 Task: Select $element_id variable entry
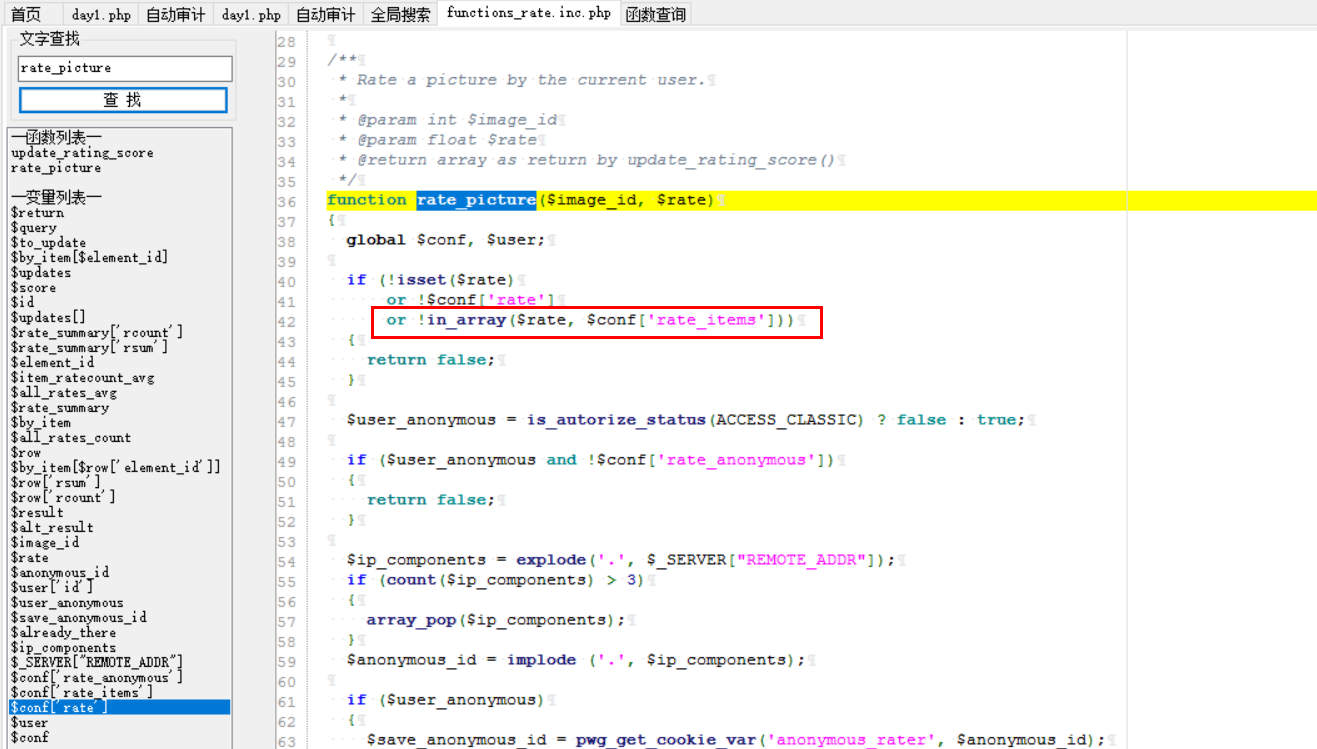pos(52,363)
